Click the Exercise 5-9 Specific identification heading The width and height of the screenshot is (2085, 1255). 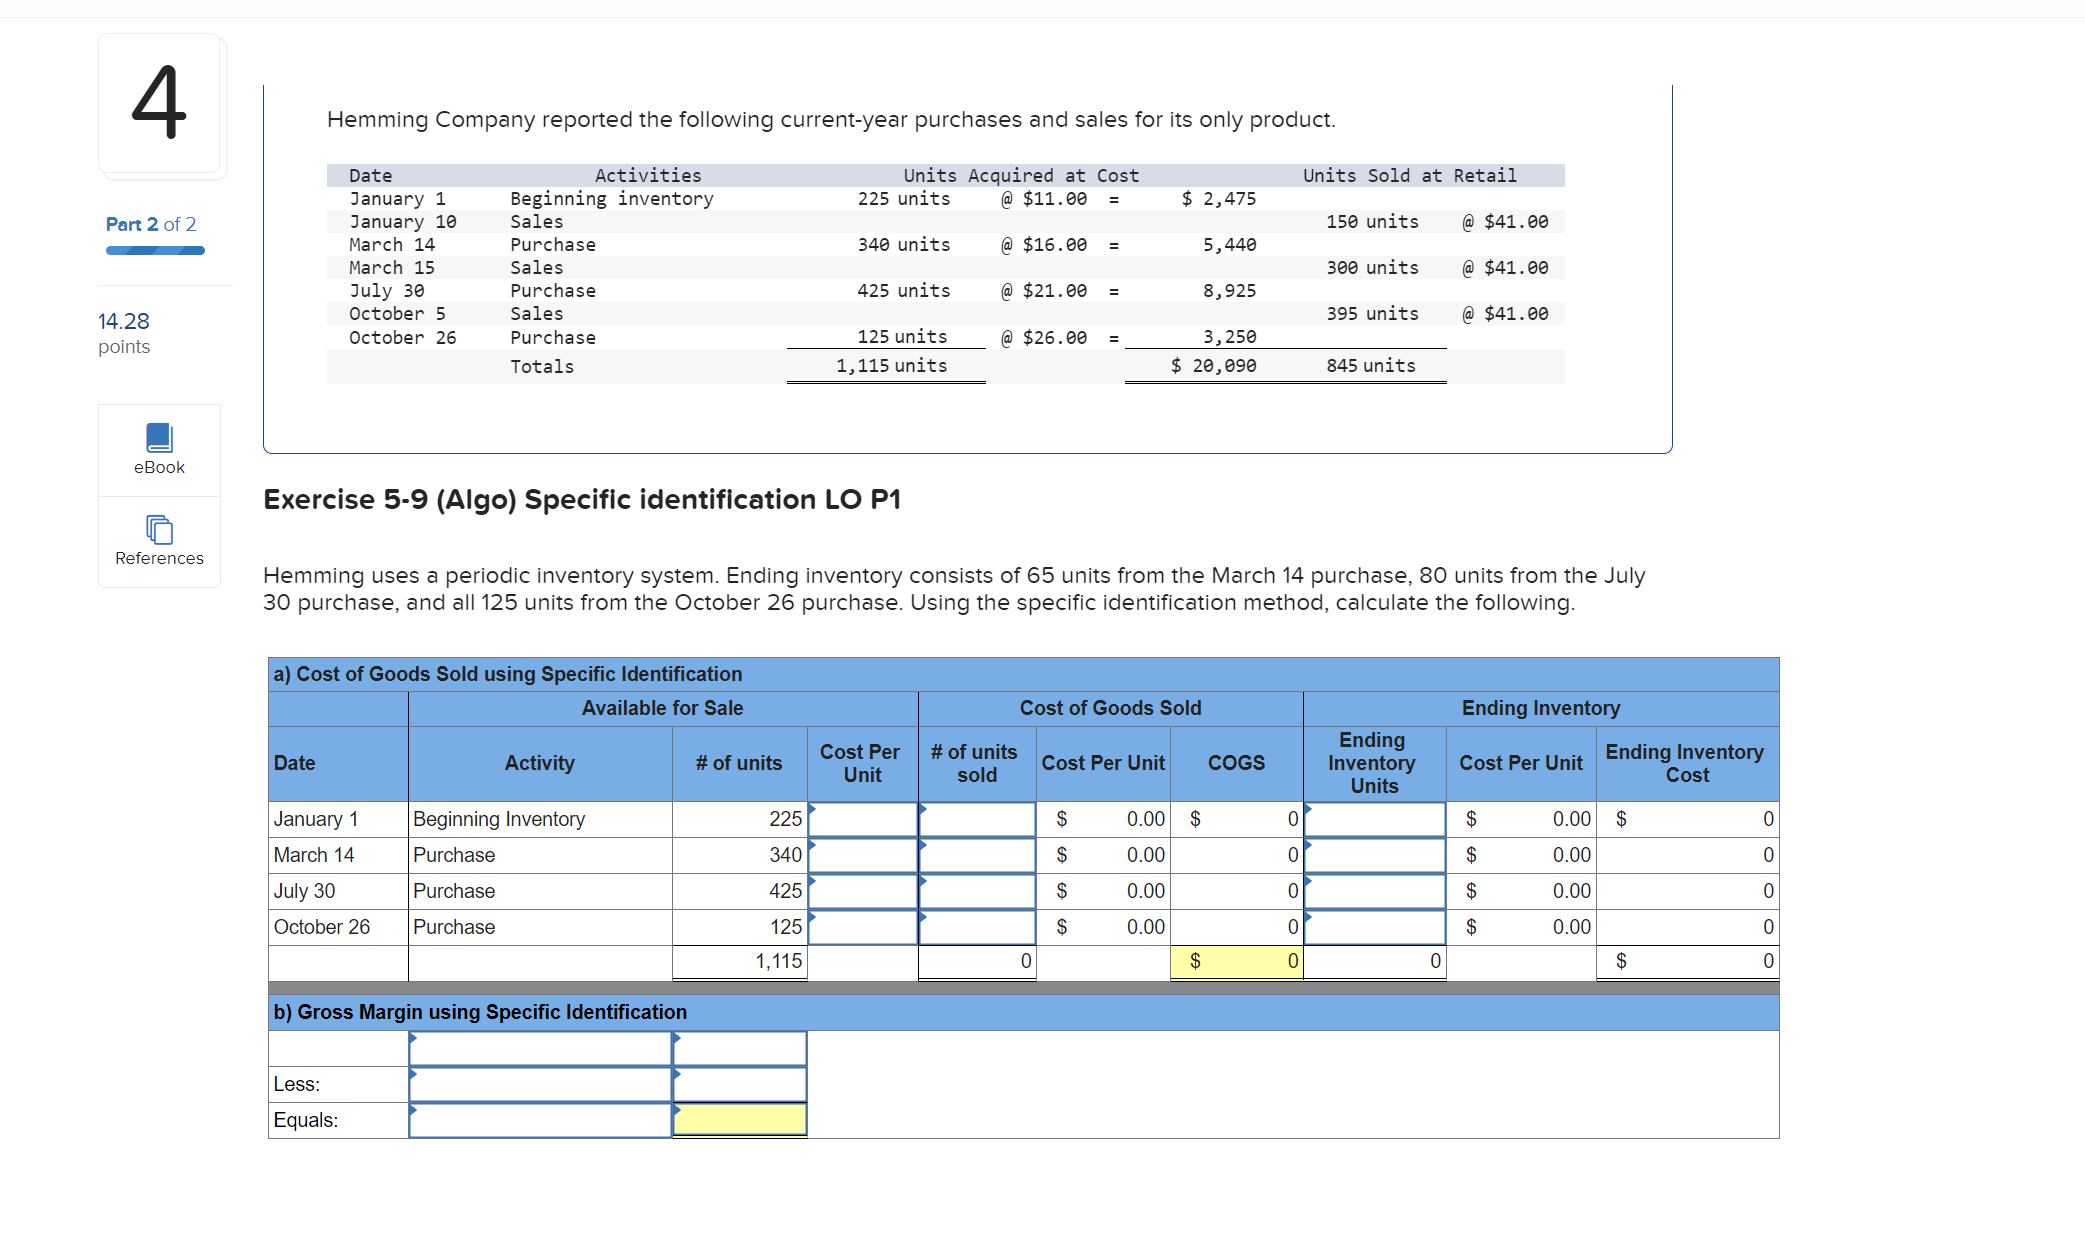click(582, 499)
